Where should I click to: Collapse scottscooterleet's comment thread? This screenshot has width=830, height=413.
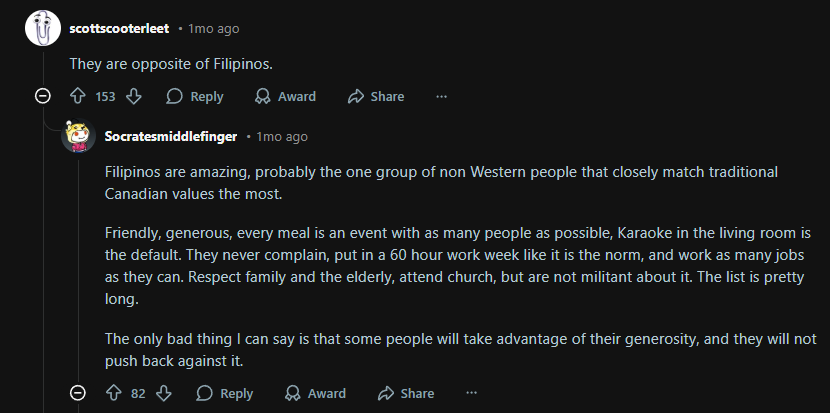click(x=42, y=96)
